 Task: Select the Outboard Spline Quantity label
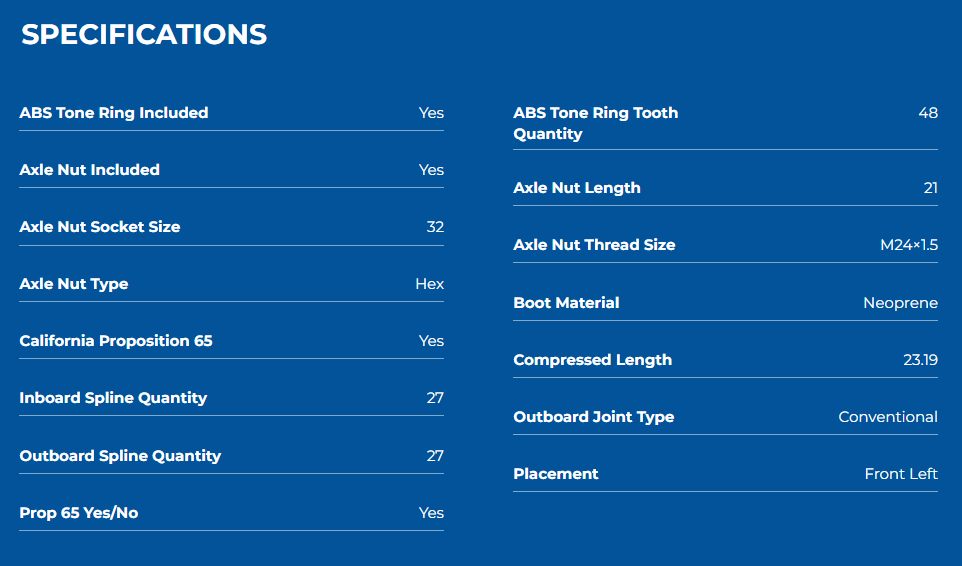pos(120,456)
